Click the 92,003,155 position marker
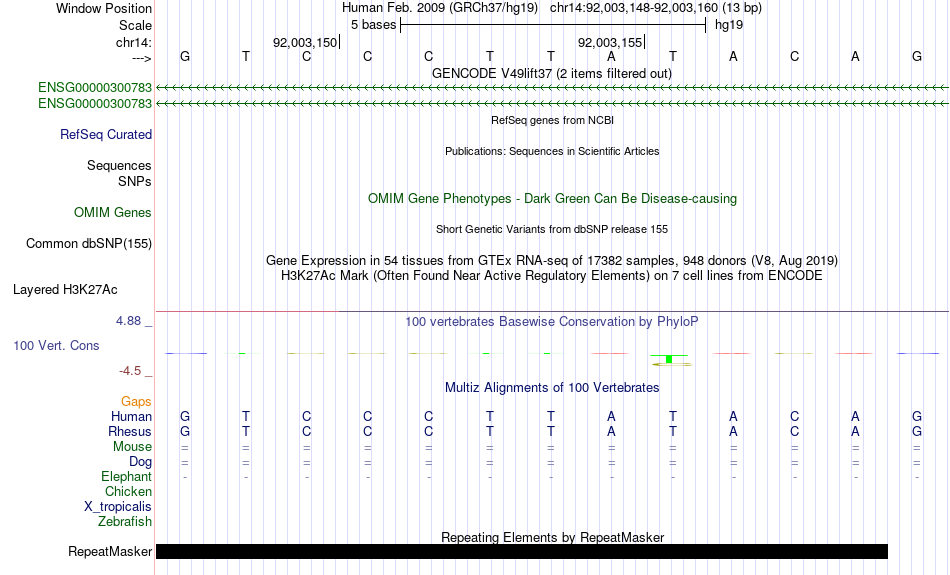Image resolution: width=950 pixels, height=575 pixels. (x=611, y=42)
